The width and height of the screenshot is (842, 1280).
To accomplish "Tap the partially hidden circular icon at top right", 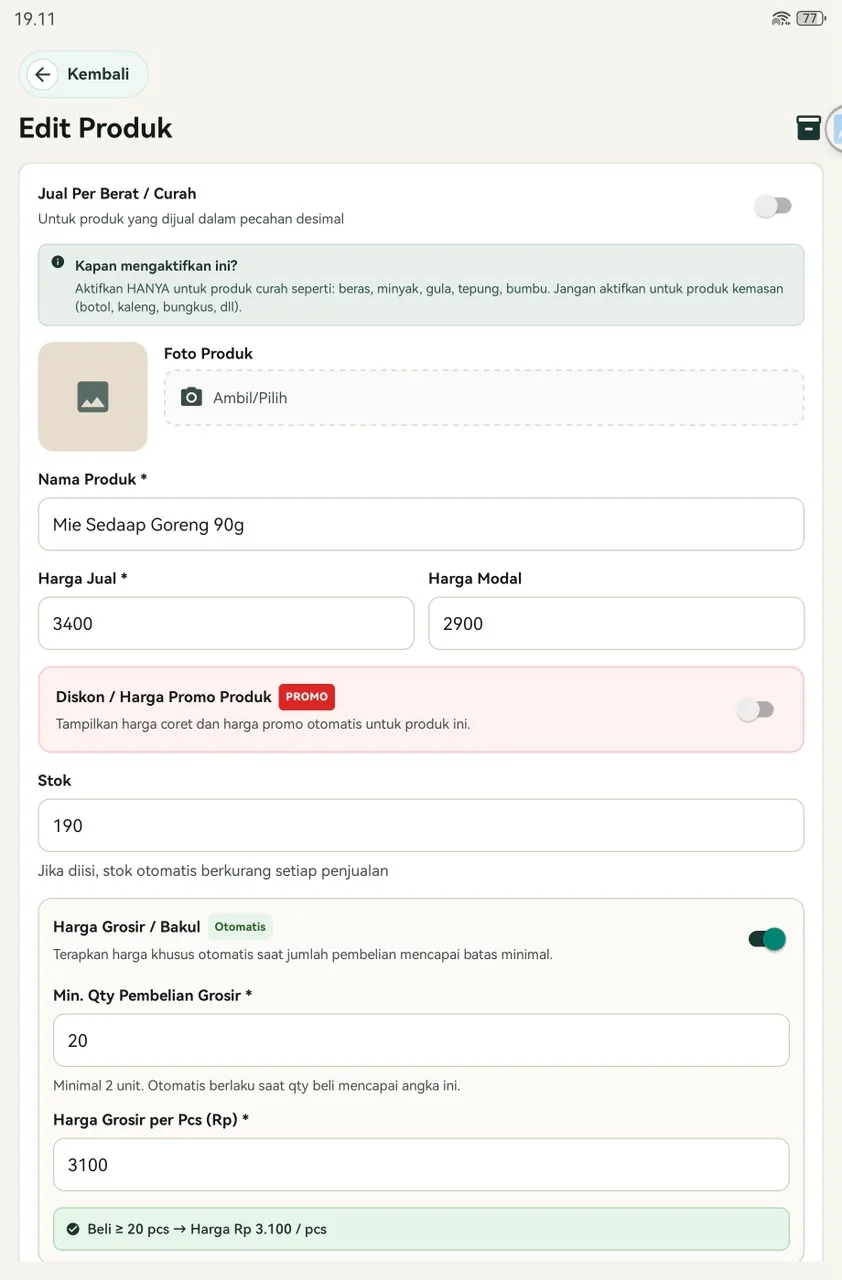I will pyautogui.click(x=835, y=129).
